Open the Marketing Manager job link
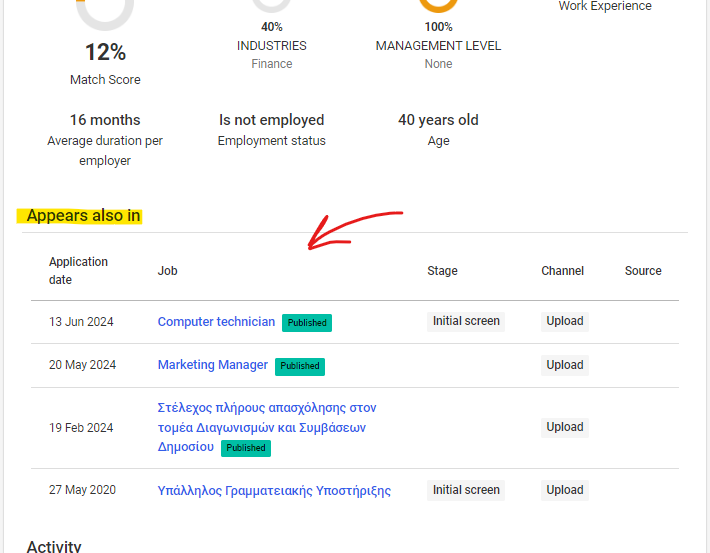This screenshot has height=553, width=710. click(212, 365)
